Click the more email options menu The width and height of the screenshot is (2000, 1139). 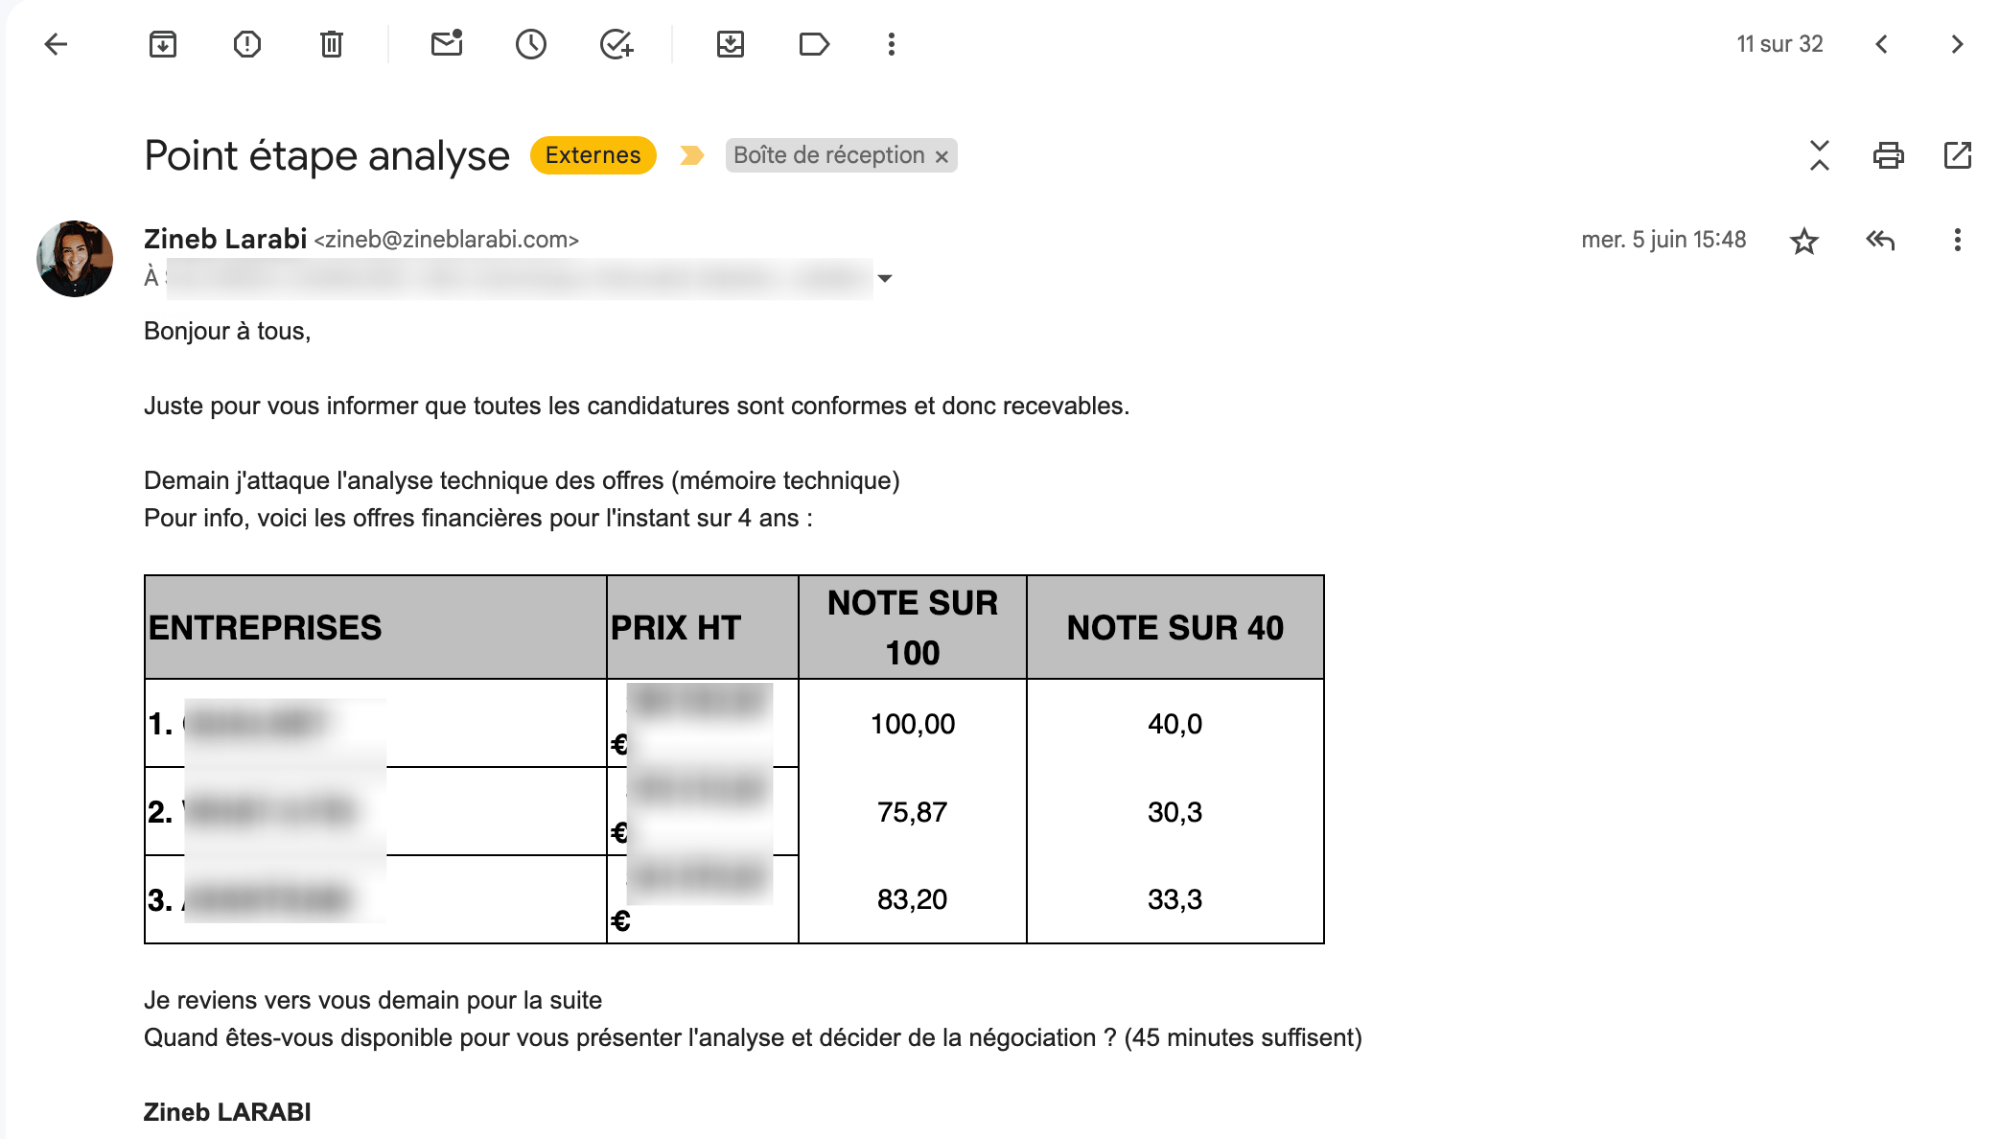click(1956, 239)
